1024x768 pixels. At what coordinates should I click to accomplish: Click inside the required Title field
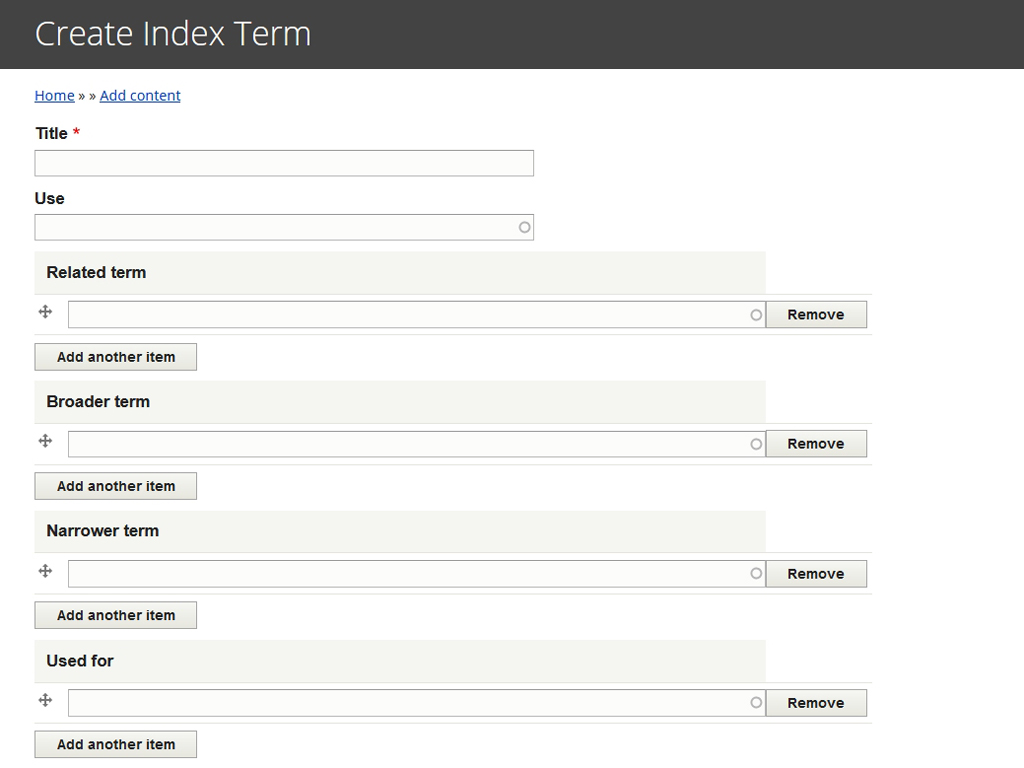tap(283, 163)
